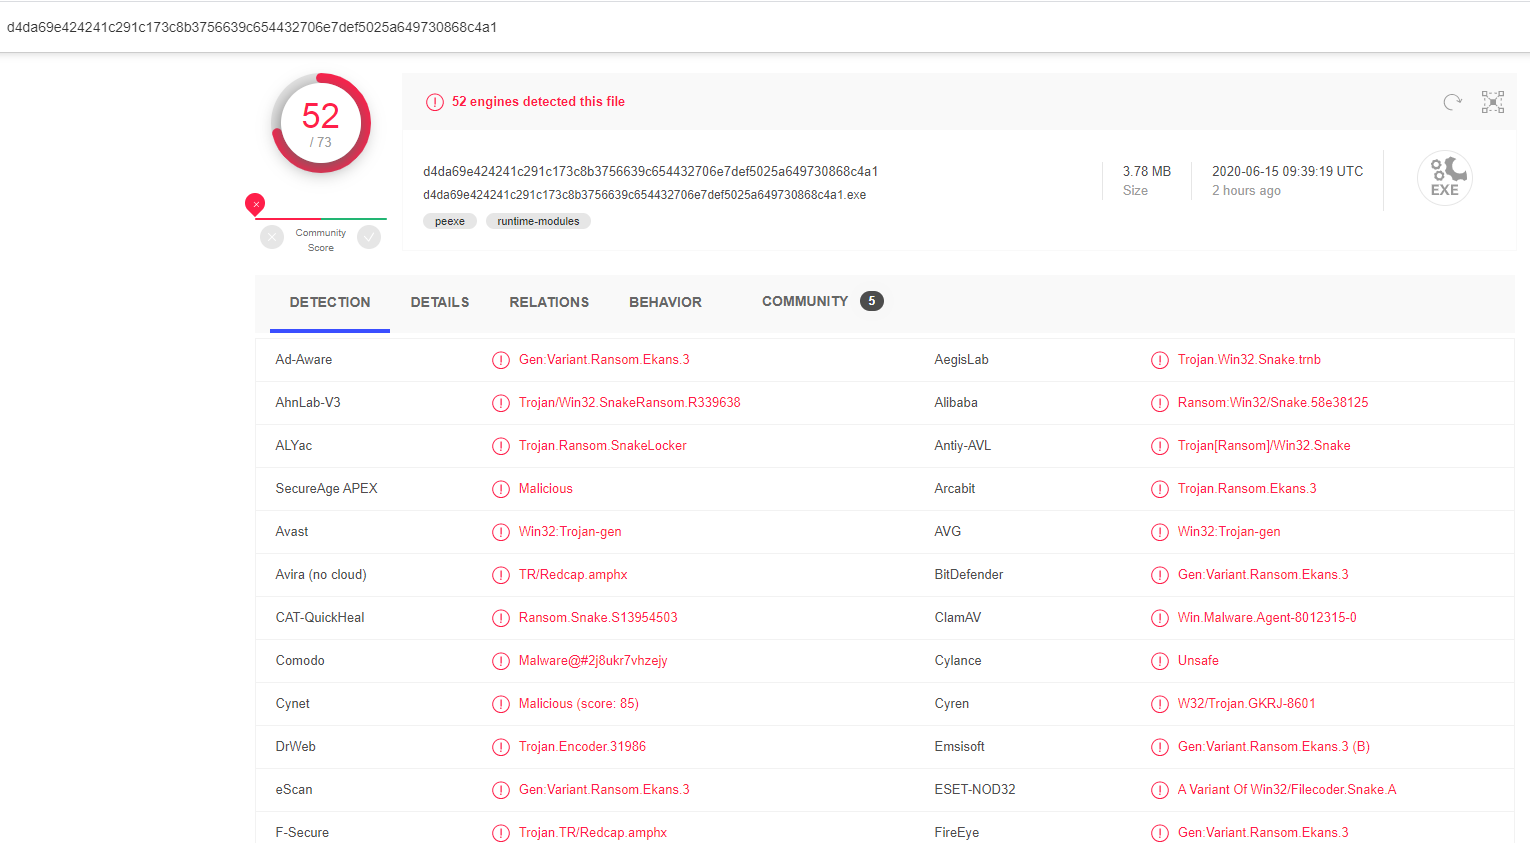Screen dimensions: 1530x843
Task: Vote harmless with the community checkmark icon
Action: pos(369,237)
